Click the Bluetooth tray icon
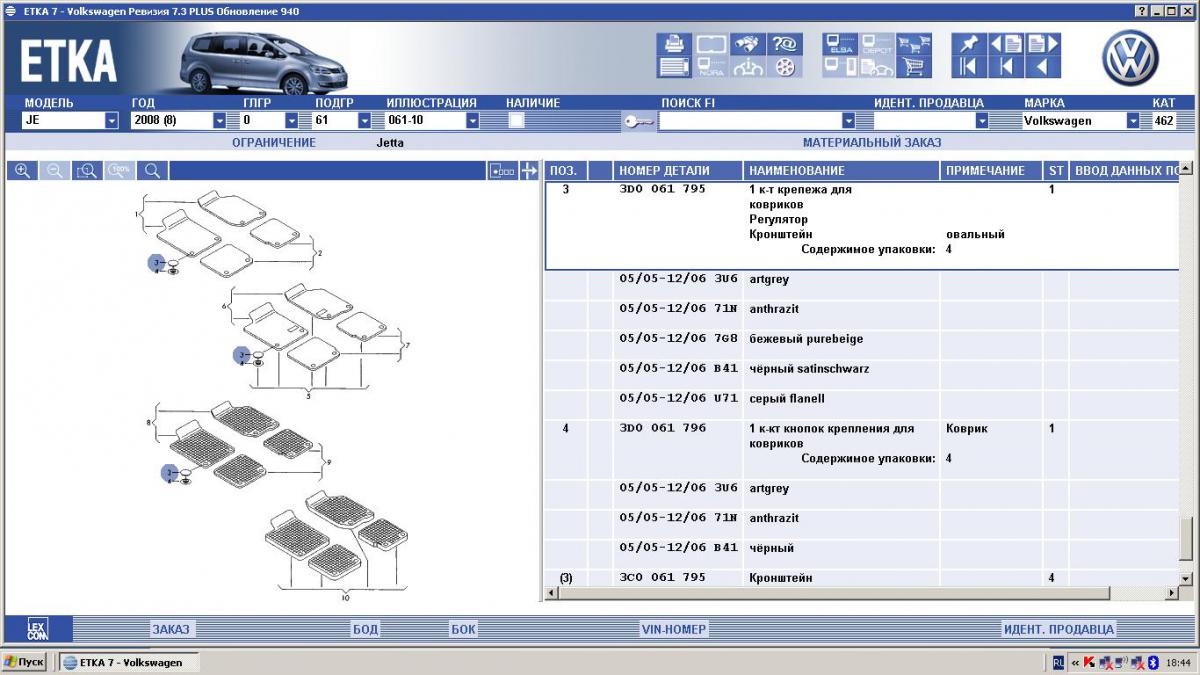Image resolution: width=1200 pixels, height=675 pixels. click(x=1152, y=662)
